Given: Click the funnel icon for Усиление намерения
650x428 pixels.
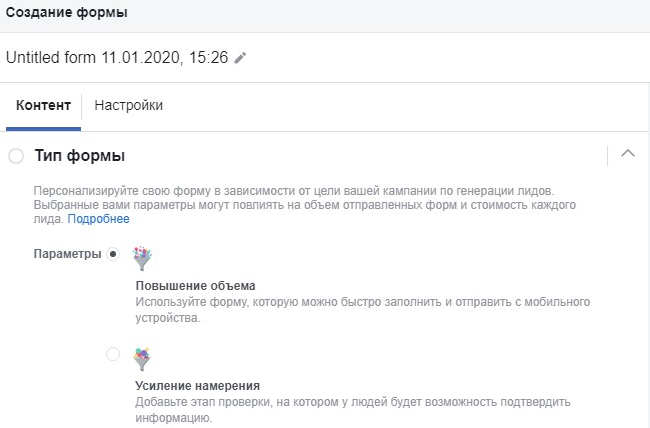Looking at the screenshot, I should [142, 358].
